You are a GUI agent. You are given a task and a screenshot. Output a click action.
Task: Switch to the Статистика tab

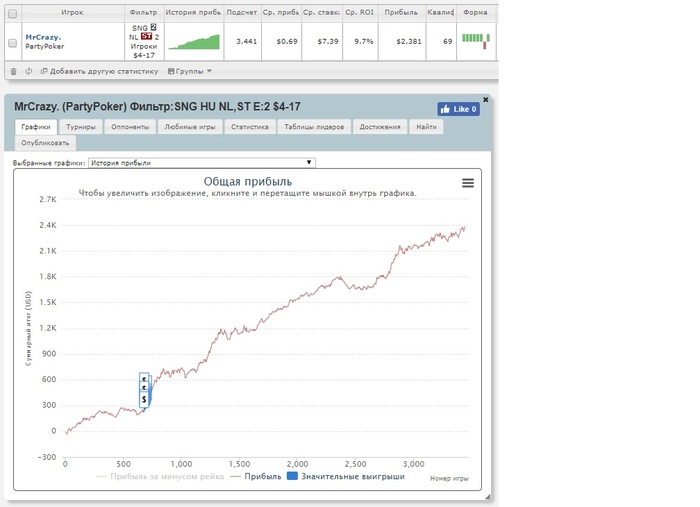250,127
